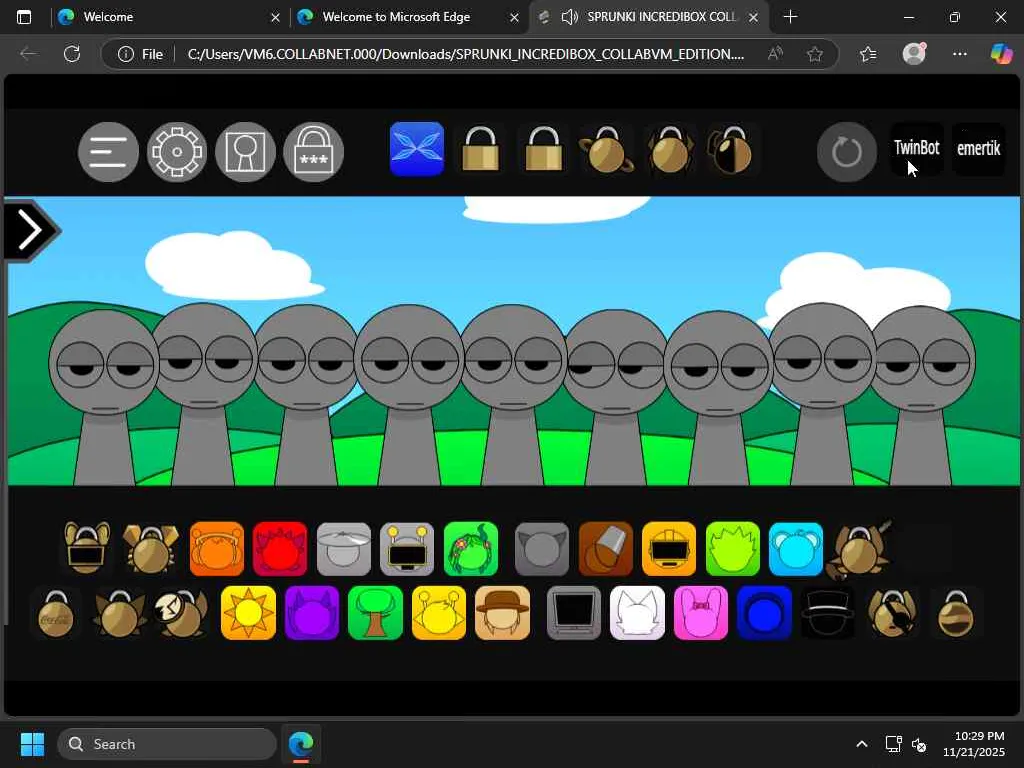The width and height of the screenshot is (1024, 768).
Task: Click the fifth gray singer in the lineup
Action: point(513,394)
